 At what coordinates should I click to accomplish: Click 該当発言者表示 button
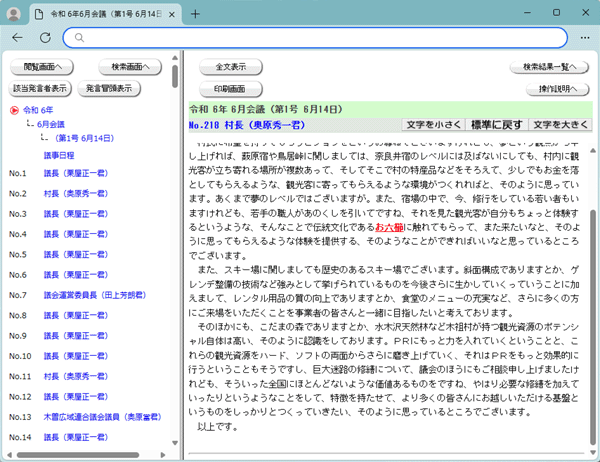coord(40,88)
